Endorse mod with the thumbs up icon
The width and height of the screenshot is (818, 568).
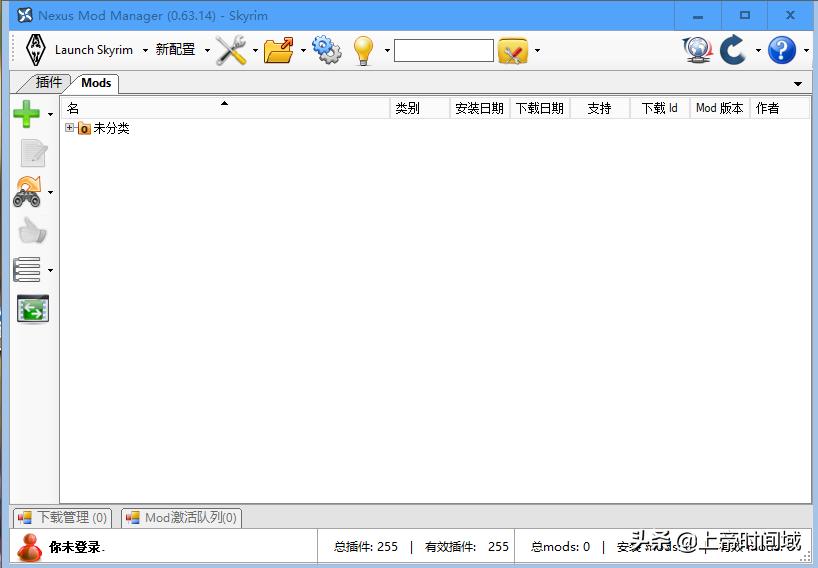click(x=32, y=231)
